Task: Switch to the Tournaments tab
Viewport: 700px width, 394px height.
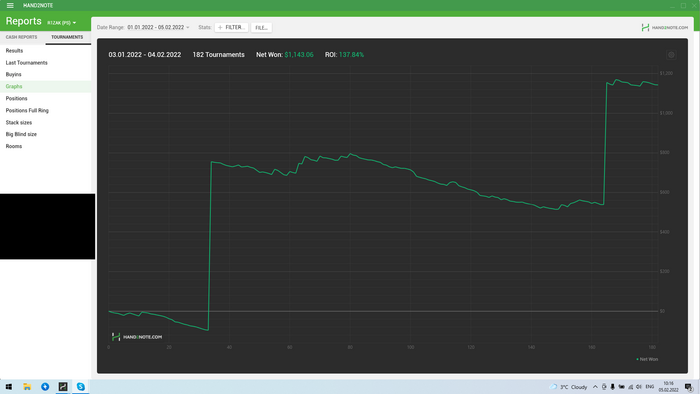Action: (x=67, y=37)
